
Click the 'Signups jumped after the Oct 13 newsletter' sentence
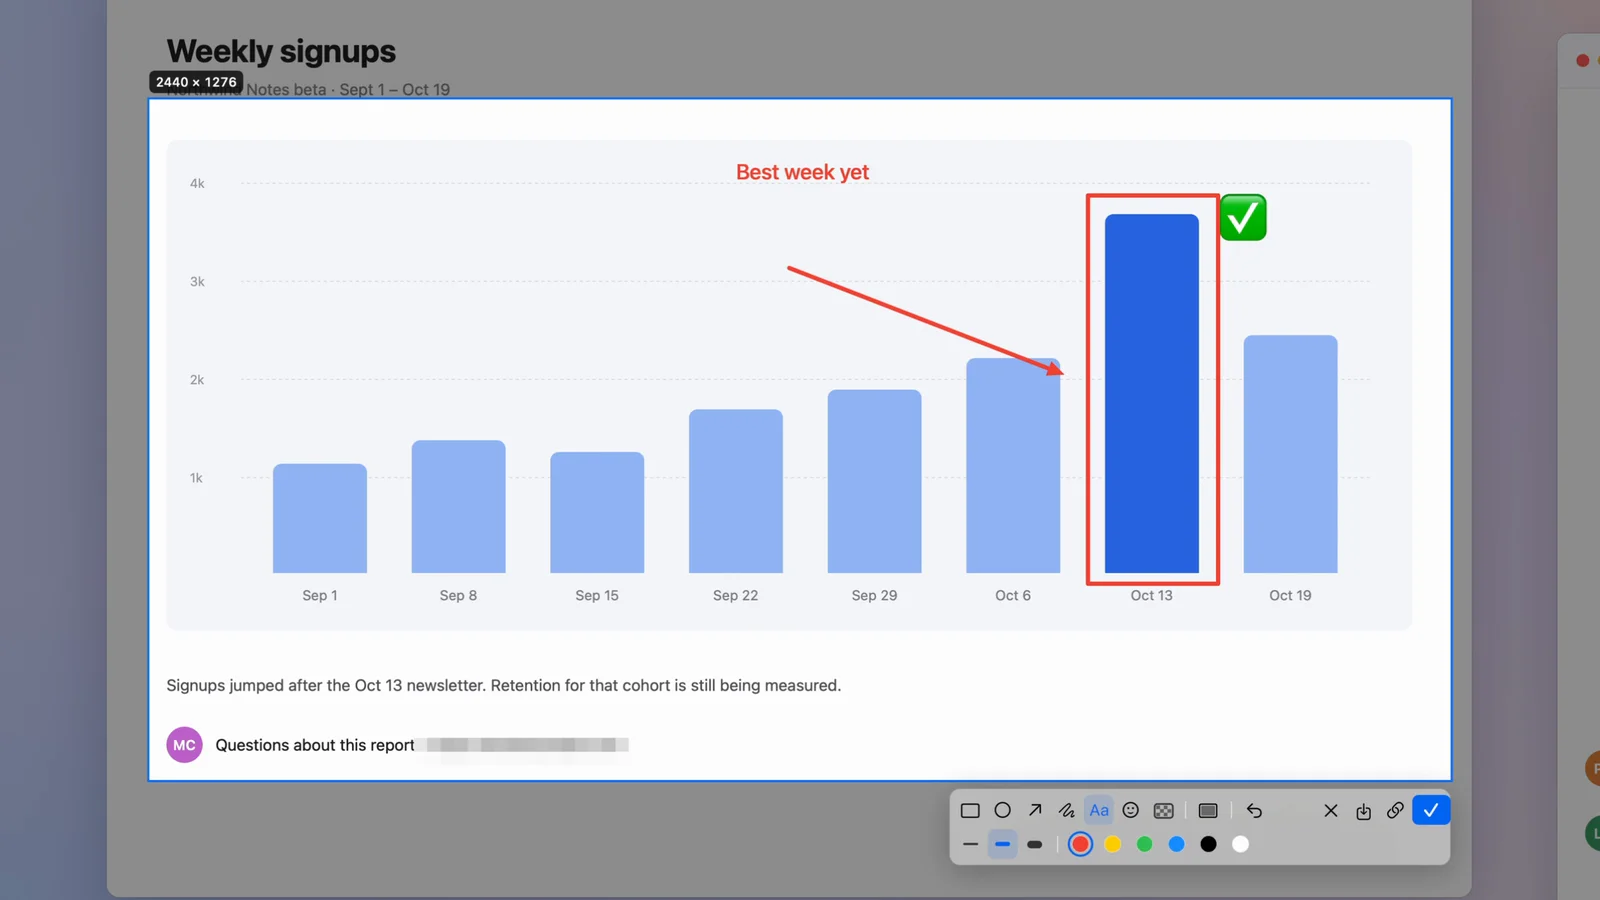(325, 686)
